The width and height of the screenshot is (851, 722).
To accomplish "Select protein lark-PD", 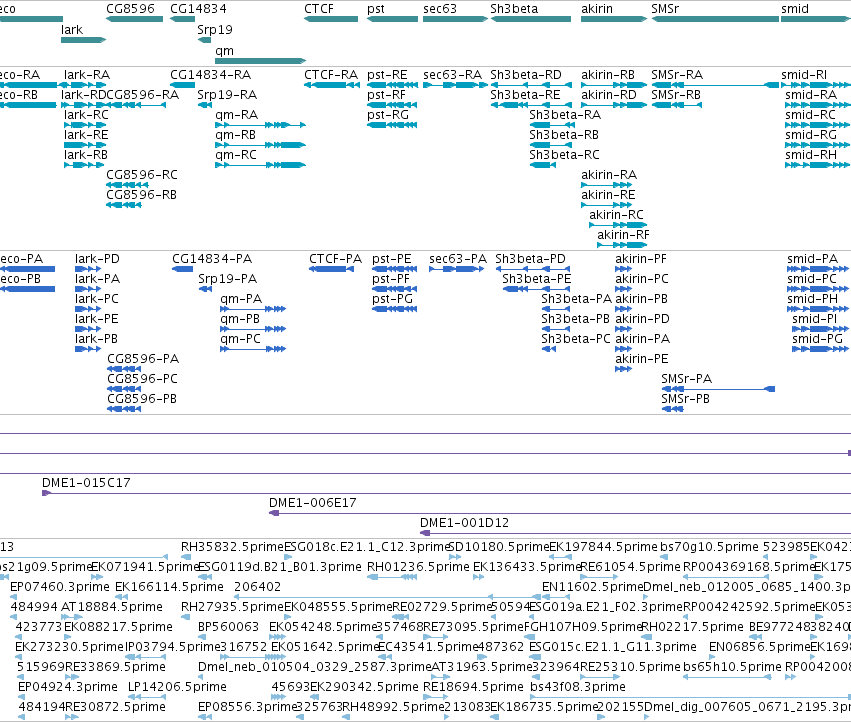I will [97, 259].
